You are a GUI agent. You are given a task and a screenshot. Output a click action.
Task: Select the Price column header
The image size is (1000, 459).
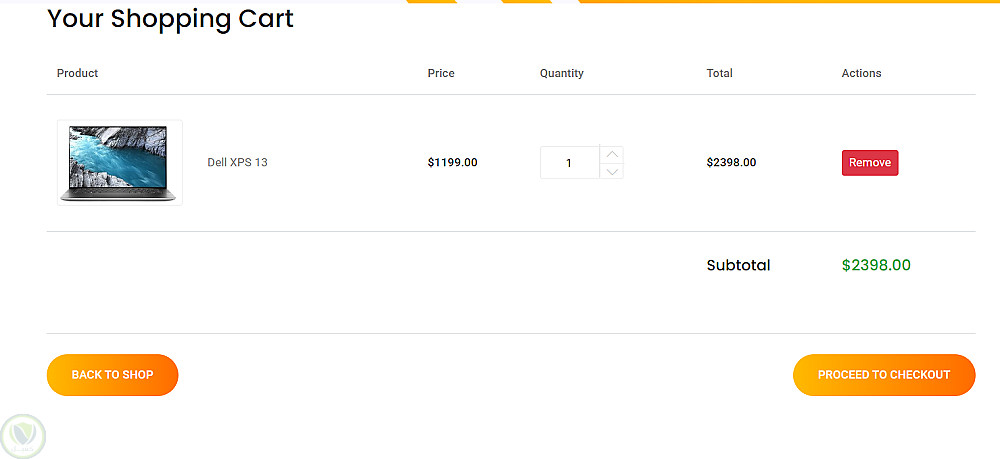pos(440,73)
